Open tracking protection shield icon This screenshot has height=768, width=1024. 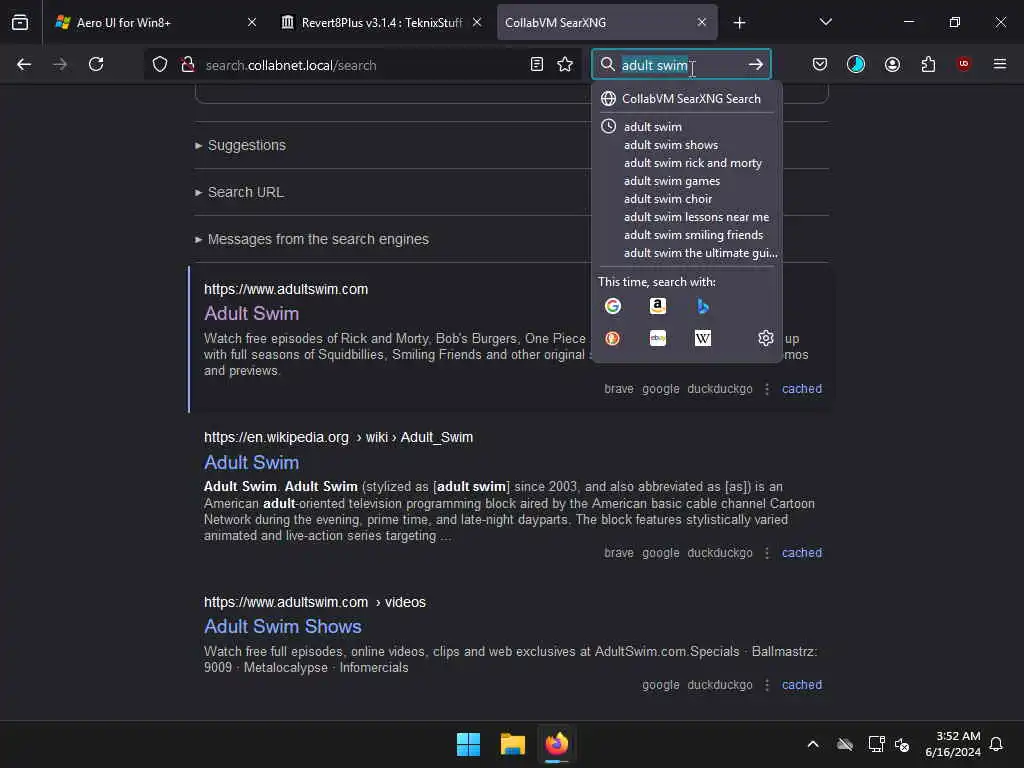point(160,64)
